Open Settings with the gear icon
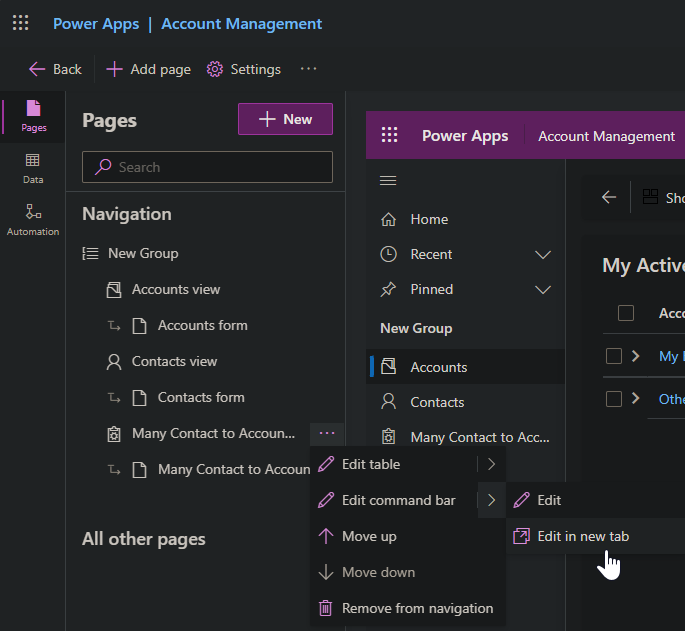 point(243,69)
